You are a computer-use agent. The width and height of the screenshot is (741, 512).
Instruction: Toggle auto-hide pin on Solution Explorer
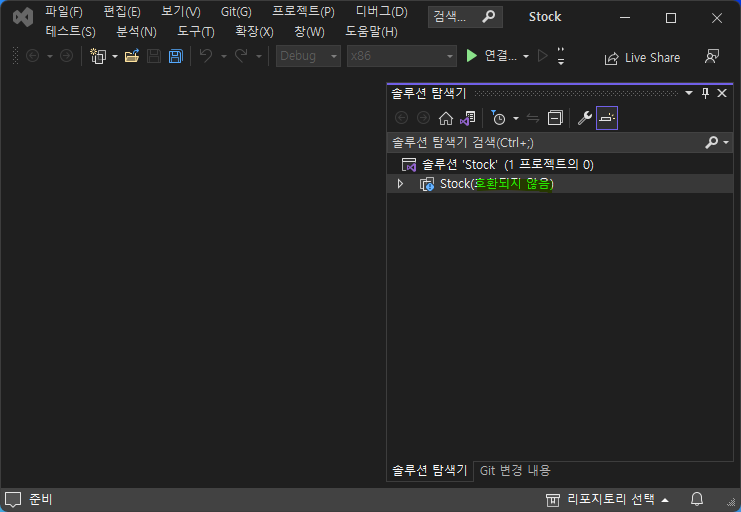706,93
